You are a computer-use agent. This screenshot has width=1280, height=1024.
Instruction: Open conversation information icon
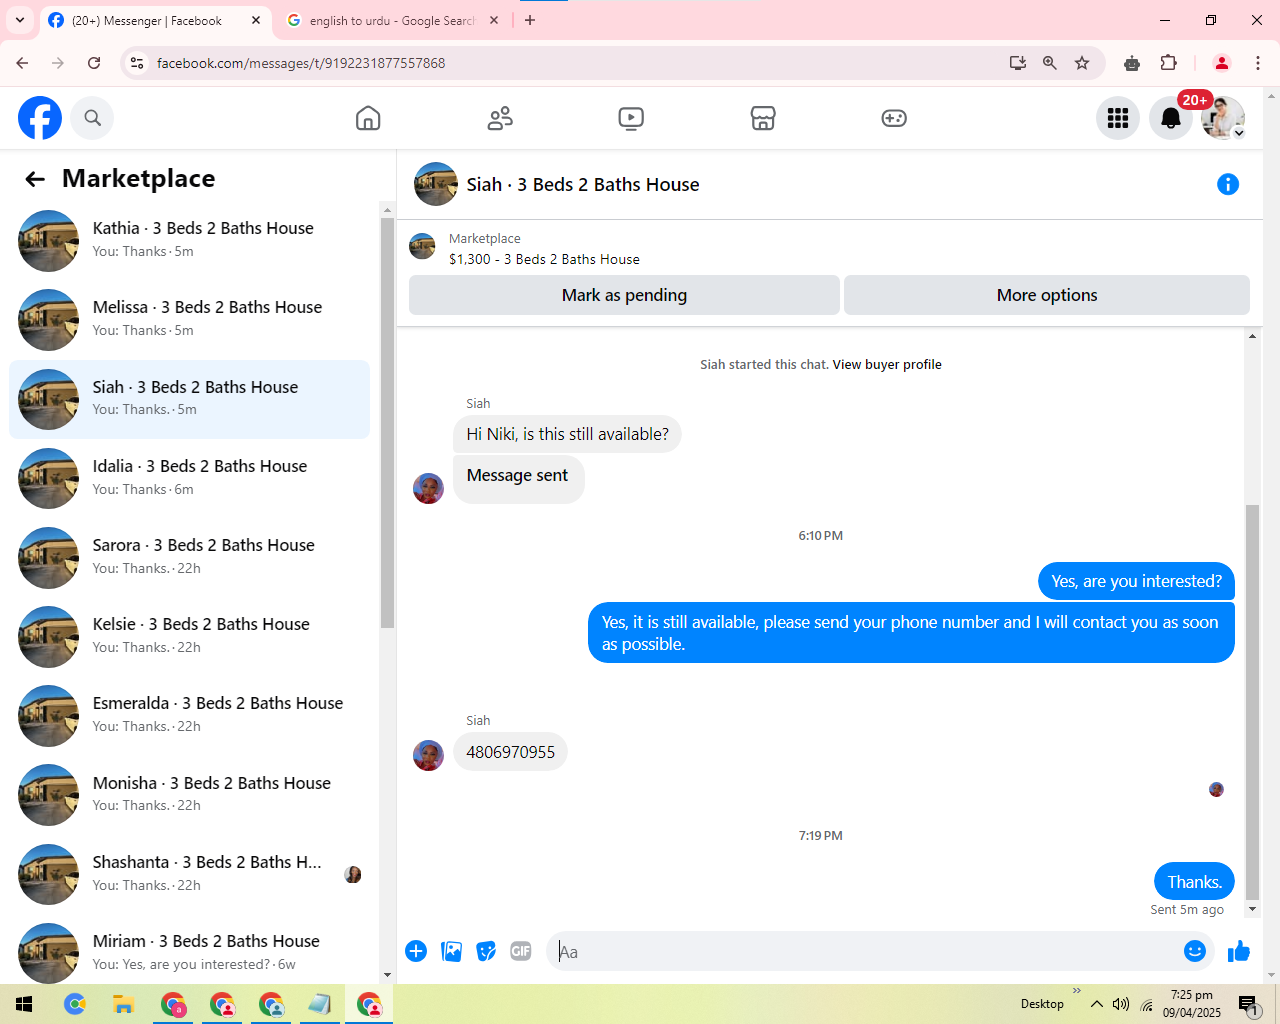point(1228,184)
